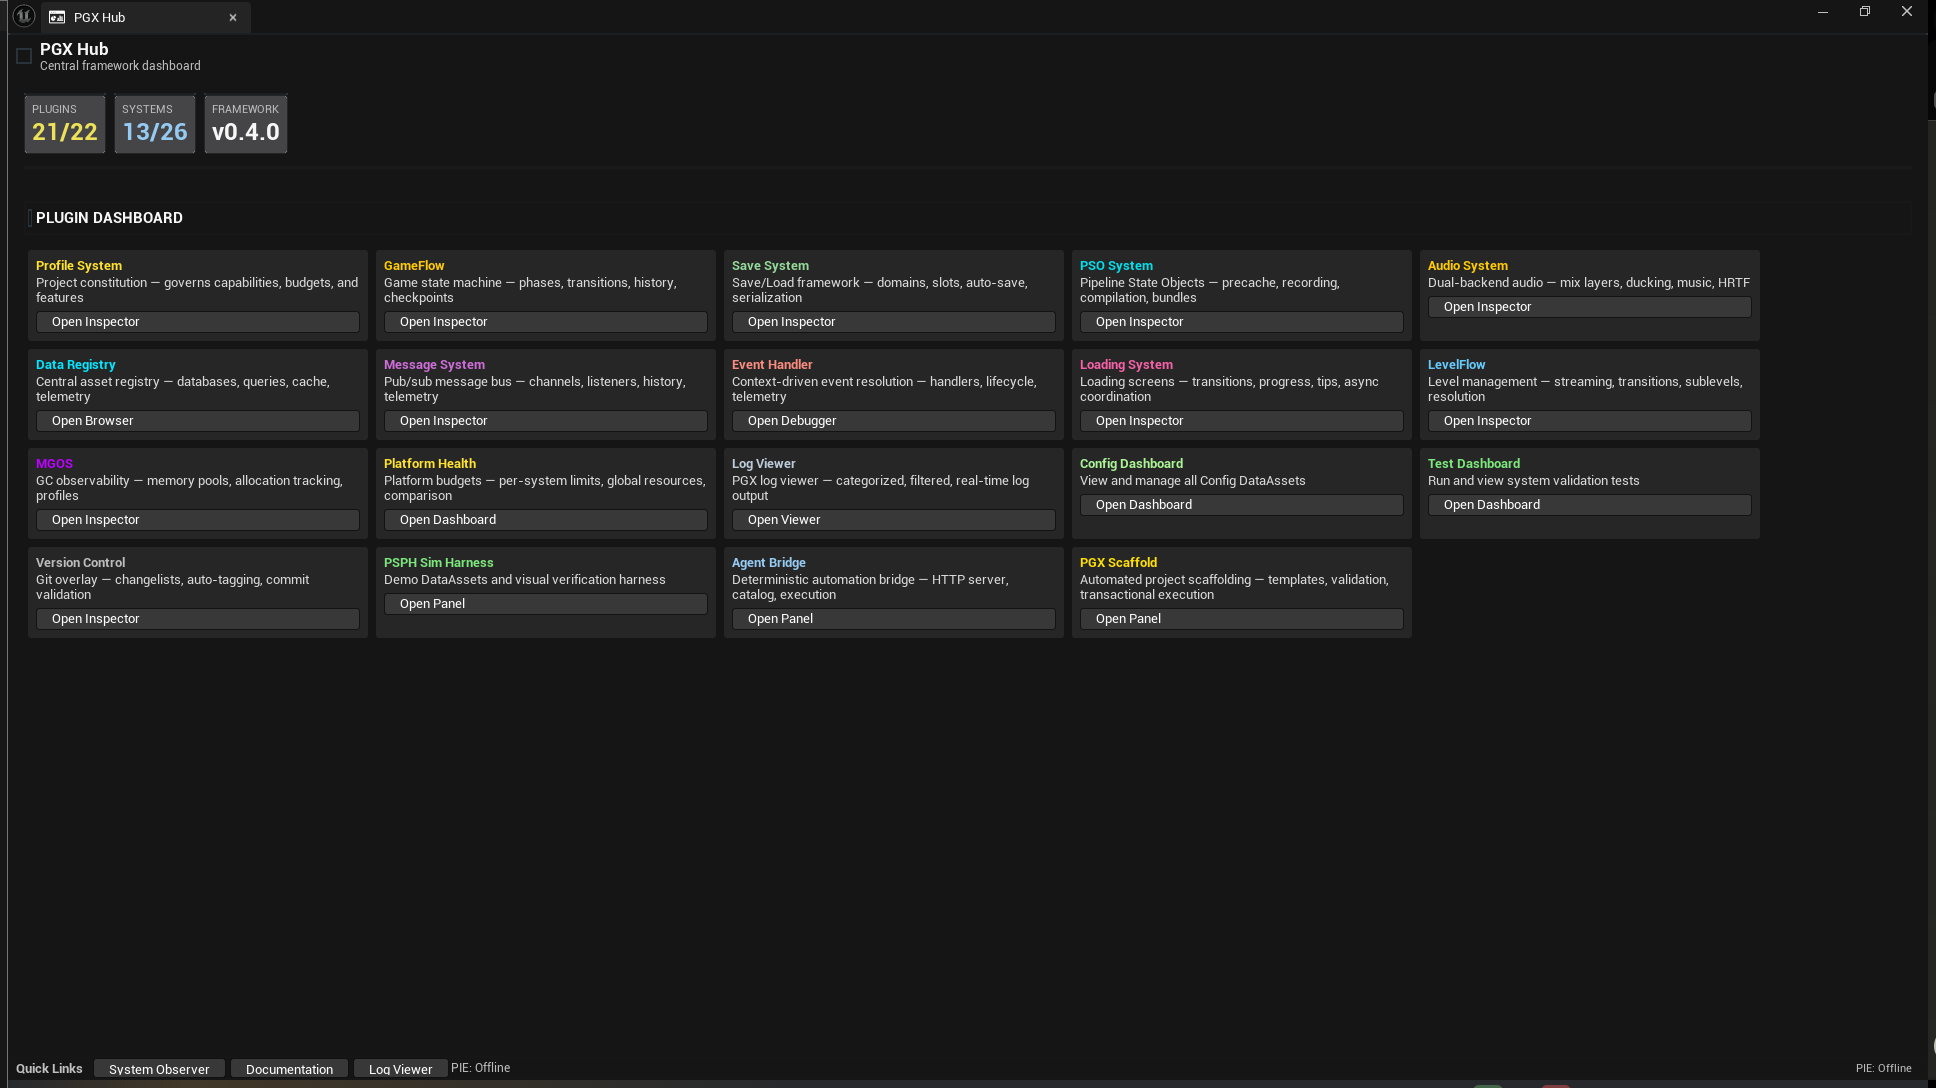This screenshot has height=1088, width=1936.
Task: Open Dashboard for the Test Dashboard
Action: click(x=1589, y=504)
